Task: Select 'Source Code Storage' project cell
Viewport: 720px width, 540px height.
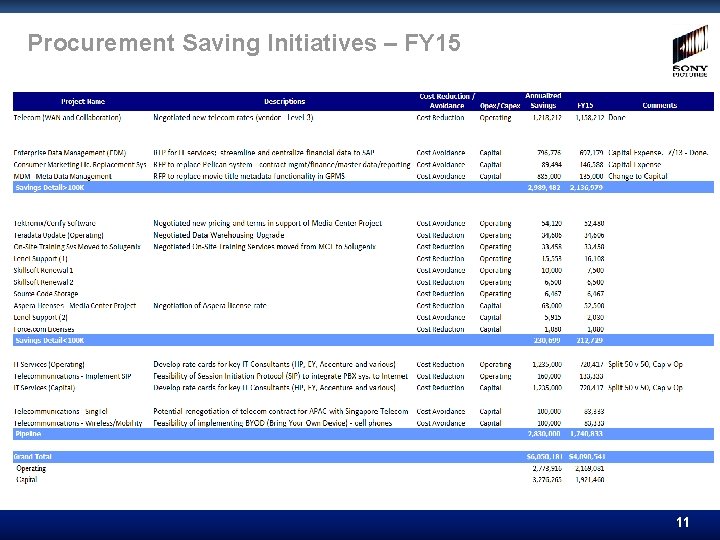Action: coord(46,293)
